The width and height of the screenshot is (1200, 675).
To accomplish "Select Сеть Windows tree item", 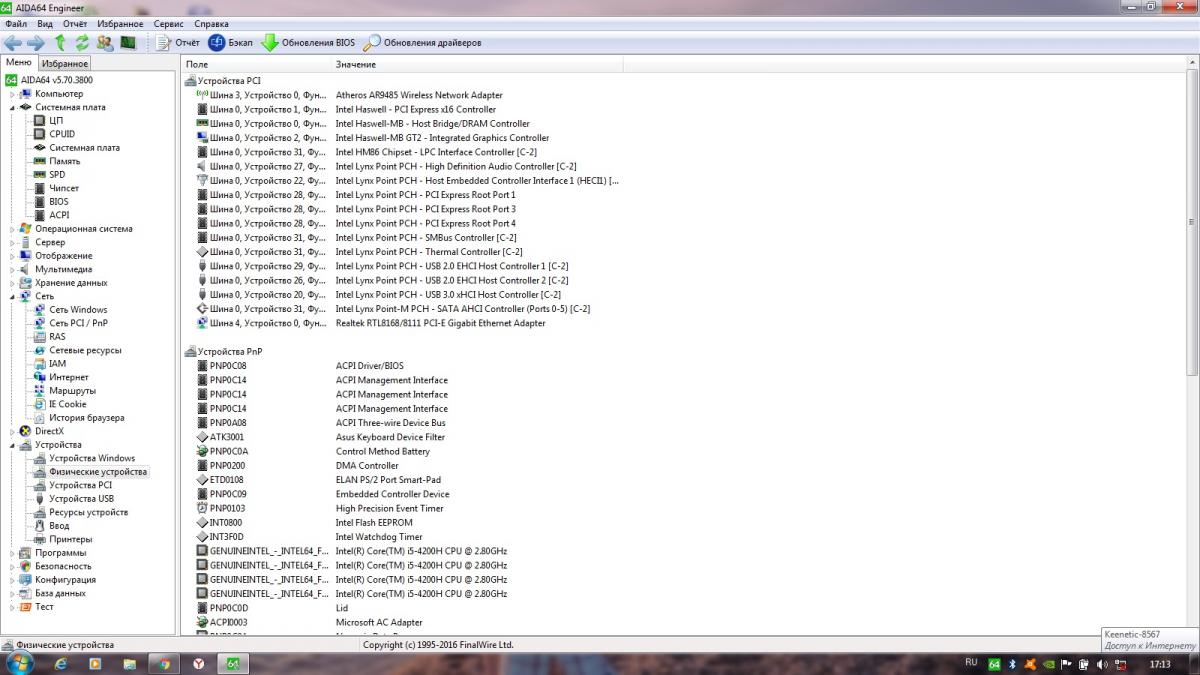I will [x=78, y=310].
